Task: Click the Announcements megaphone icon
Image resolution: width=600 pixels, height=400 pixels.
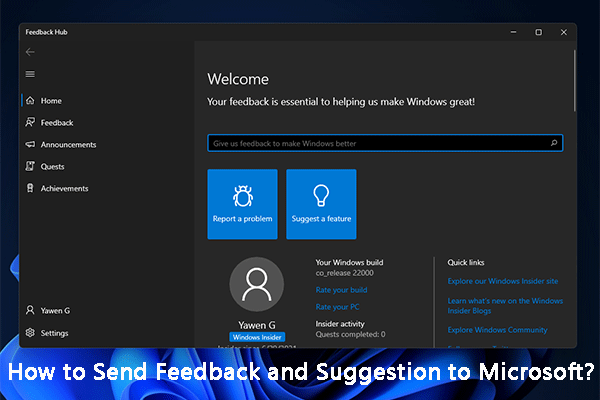Action: 30,144
